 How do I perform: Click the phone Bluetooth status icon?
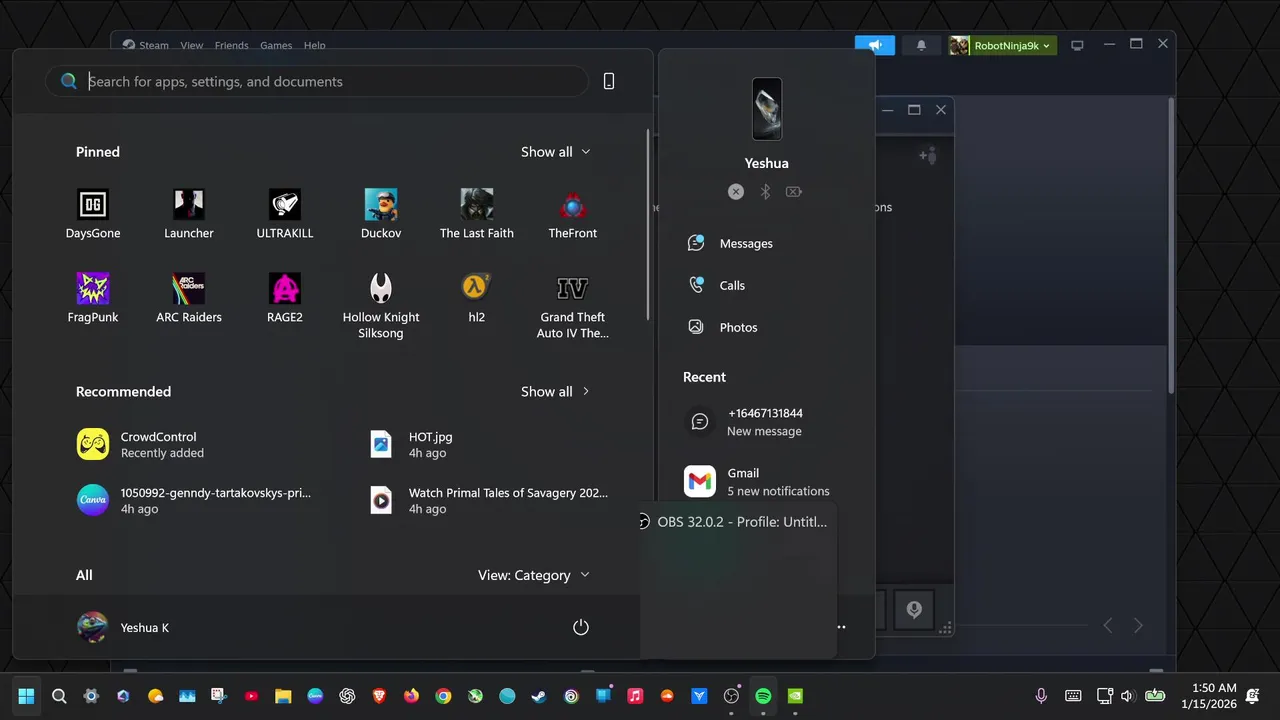click(765, 191)
